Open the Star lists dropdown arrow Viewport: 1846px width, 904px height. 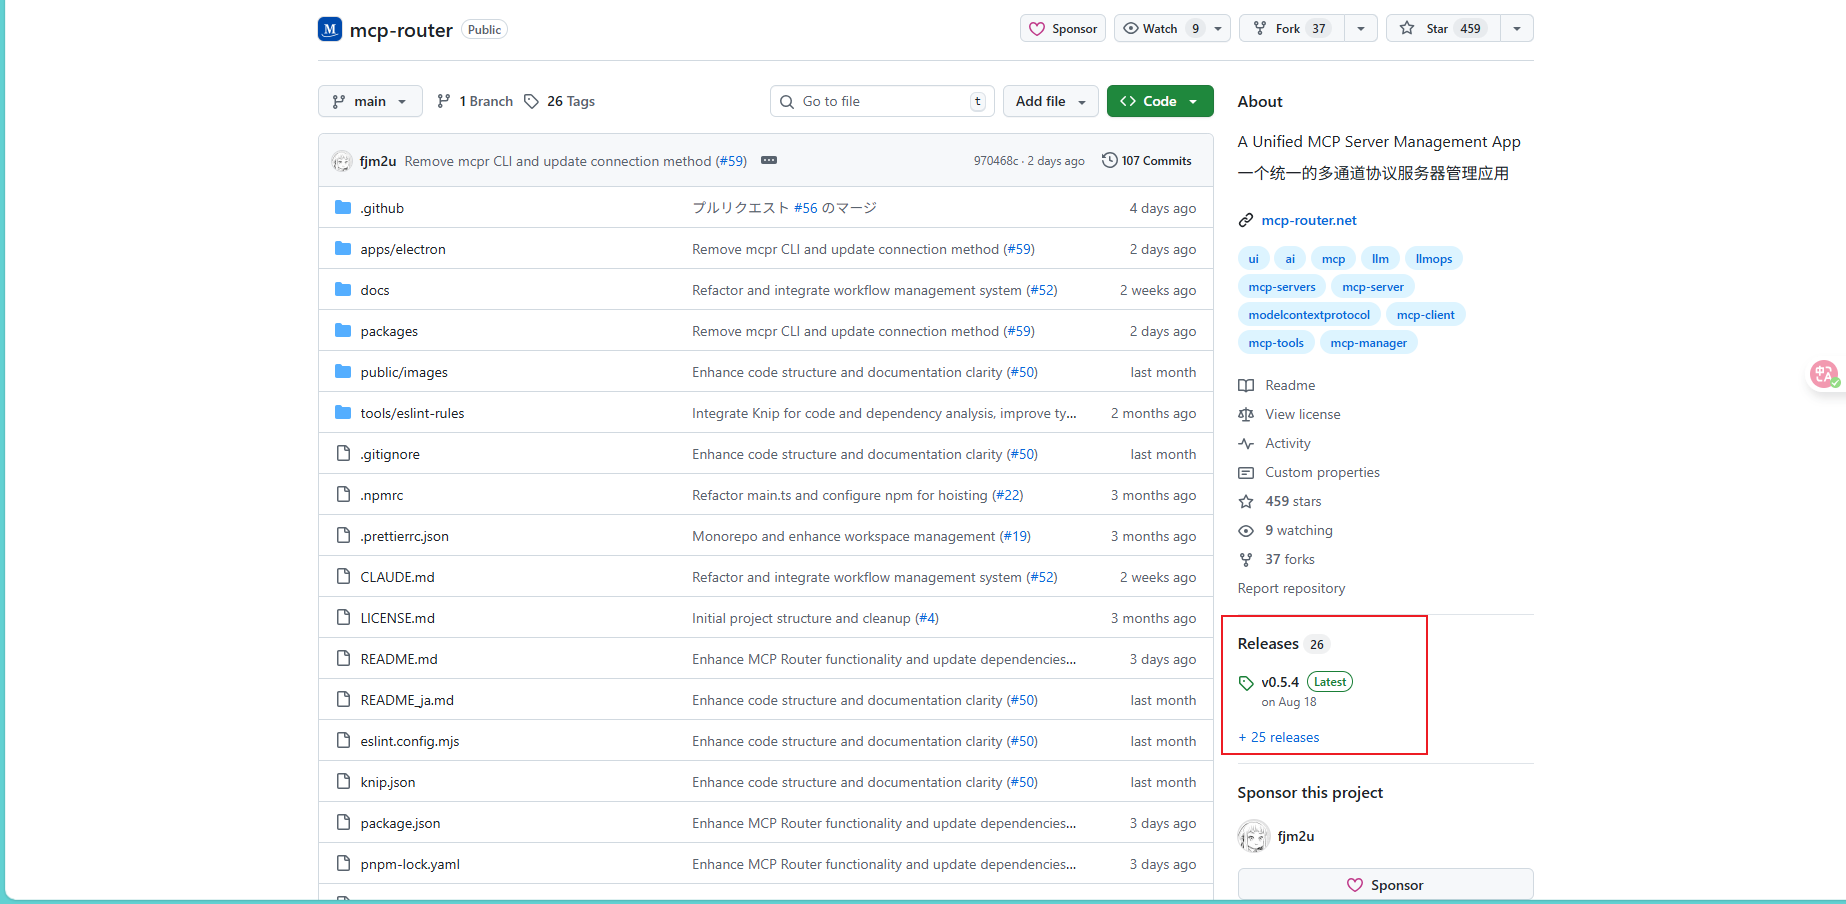(1517, 28)
